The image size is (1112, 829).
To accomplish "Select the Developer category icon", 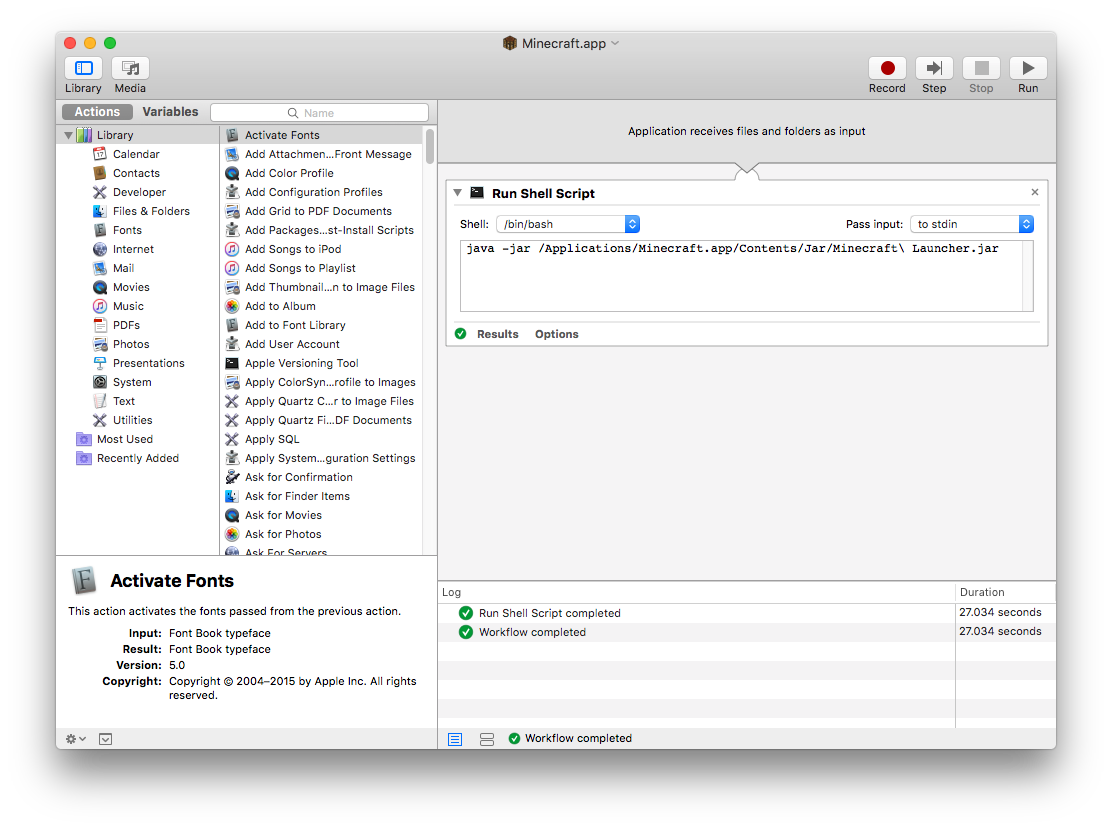I will [100, 192].
